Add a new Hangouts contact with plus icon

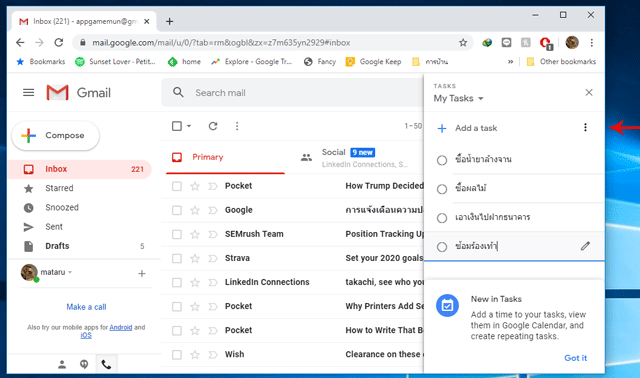tap(142, 273)
